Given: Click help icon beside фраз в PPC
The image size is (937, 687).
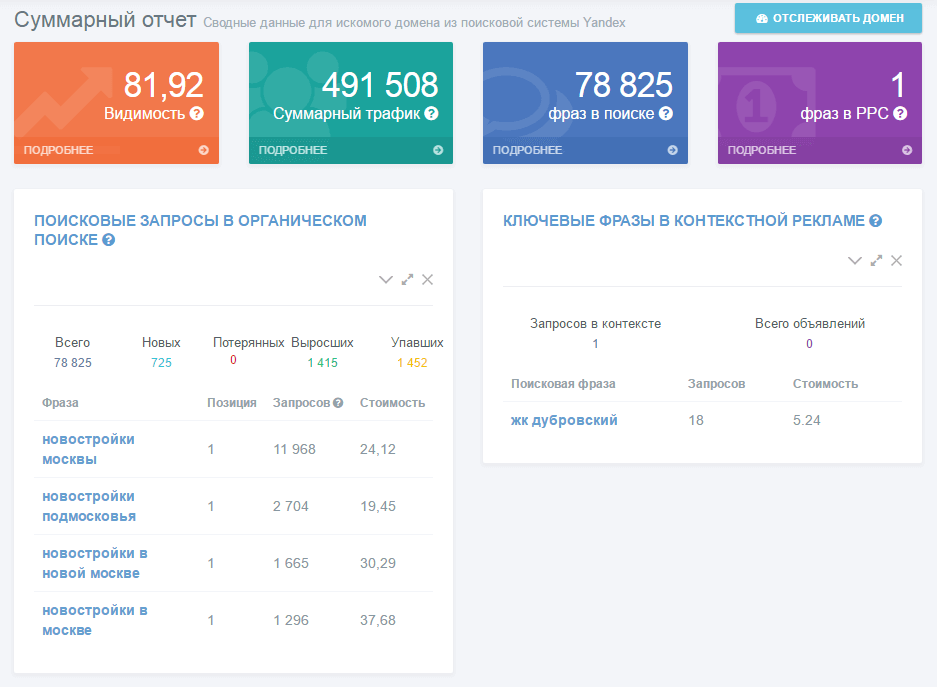Looking at the screenshot, I should point(900,114).
